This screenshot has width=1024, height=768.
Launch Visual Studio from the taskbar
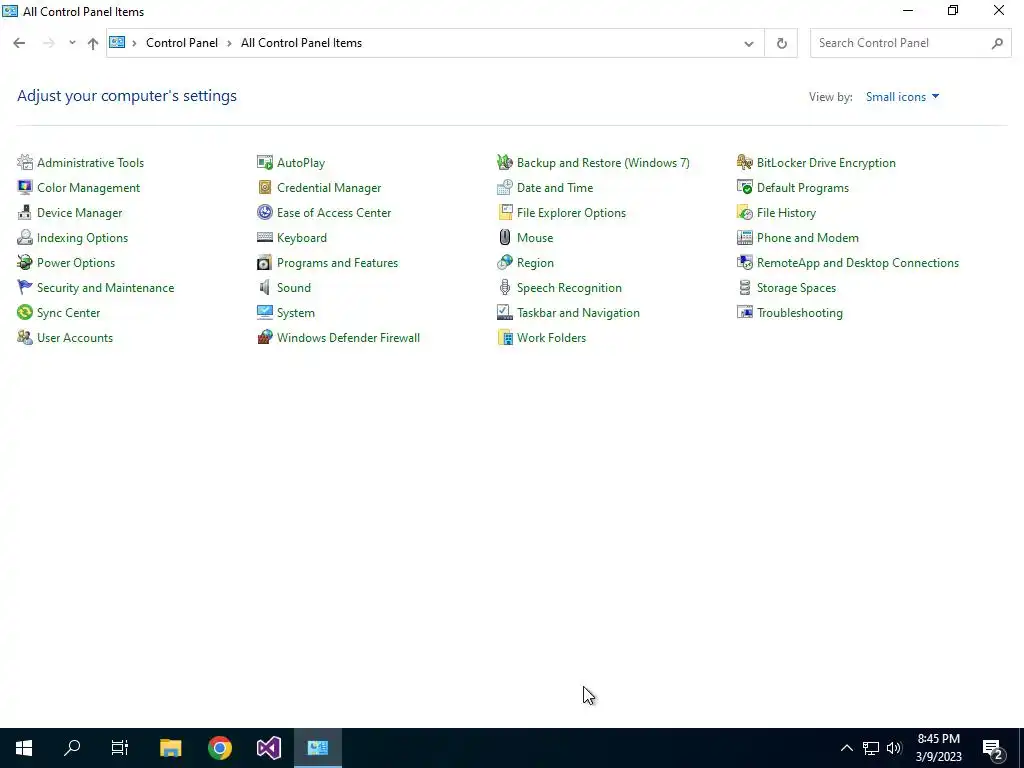268,748
